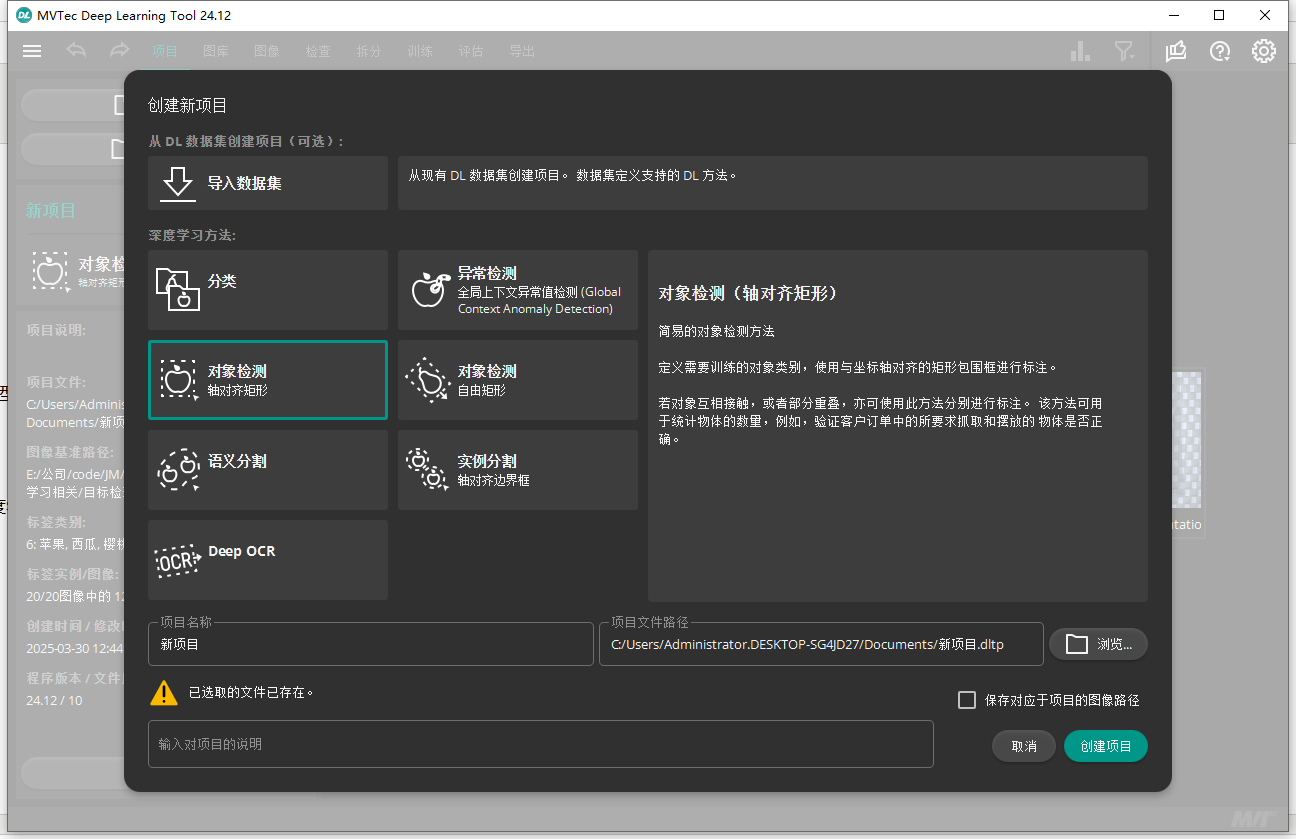Select the 分类 classification method
Image resolution: width=1296 pixels, height=839 pixels.
(267, 290)
